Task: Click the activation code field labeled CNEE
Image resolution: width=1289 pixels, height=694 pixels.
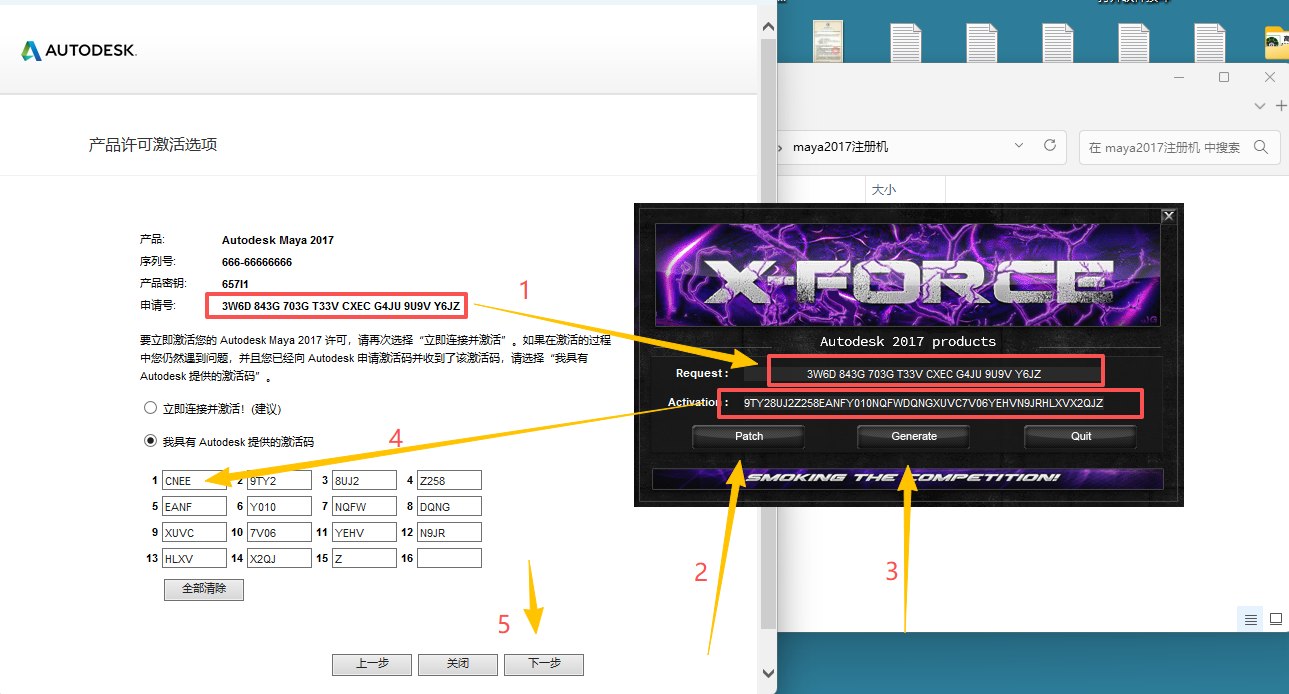Action: pyautogui.click(x=193, y=480)
